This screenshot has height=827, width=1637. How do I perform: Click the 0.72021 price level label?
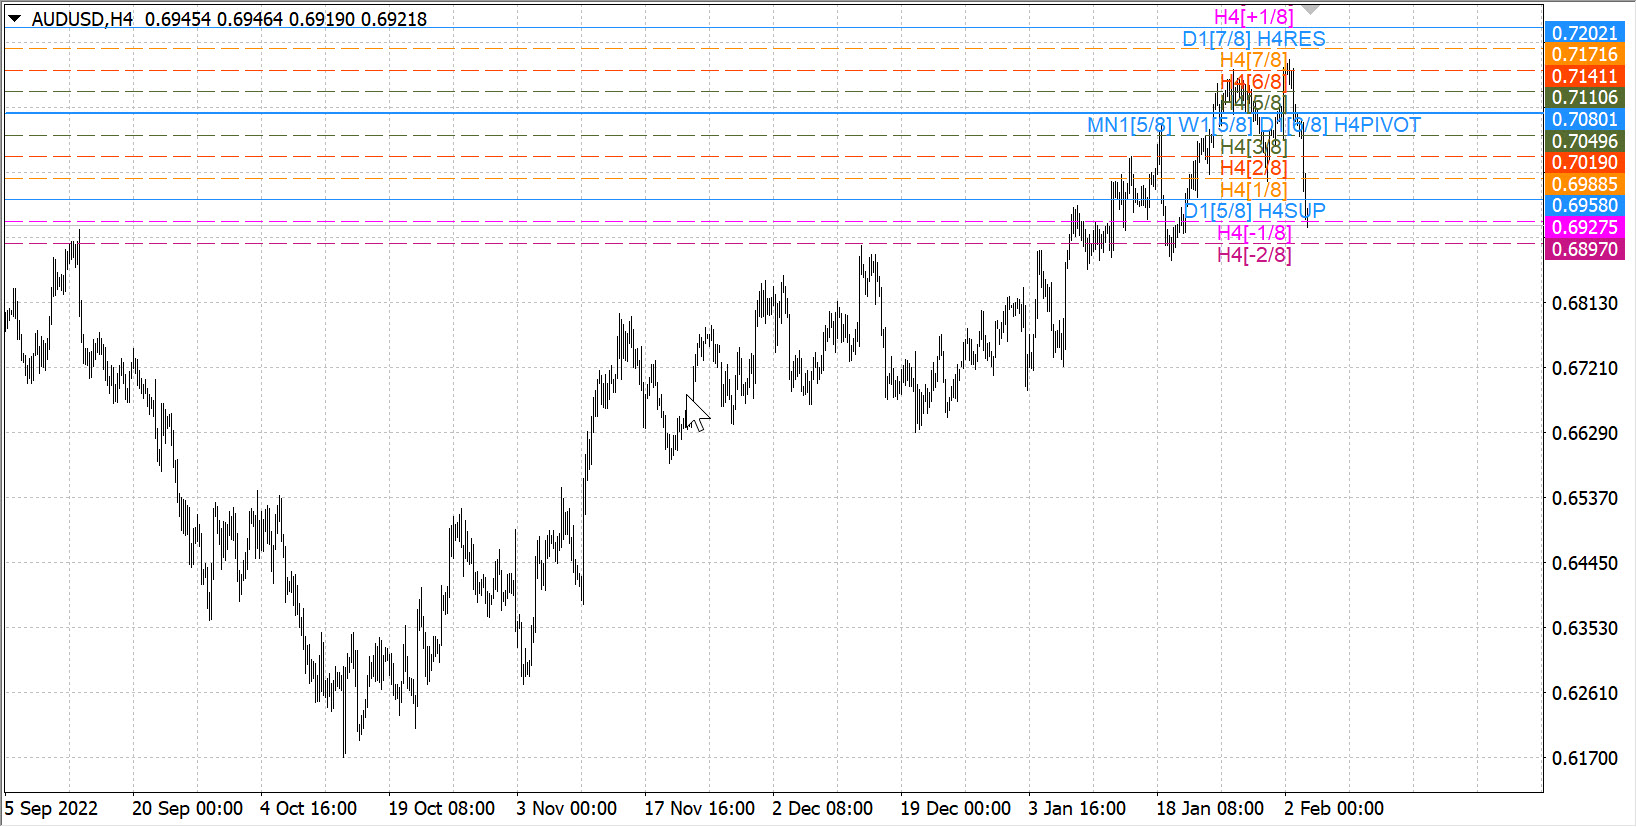coord(1585,33)
